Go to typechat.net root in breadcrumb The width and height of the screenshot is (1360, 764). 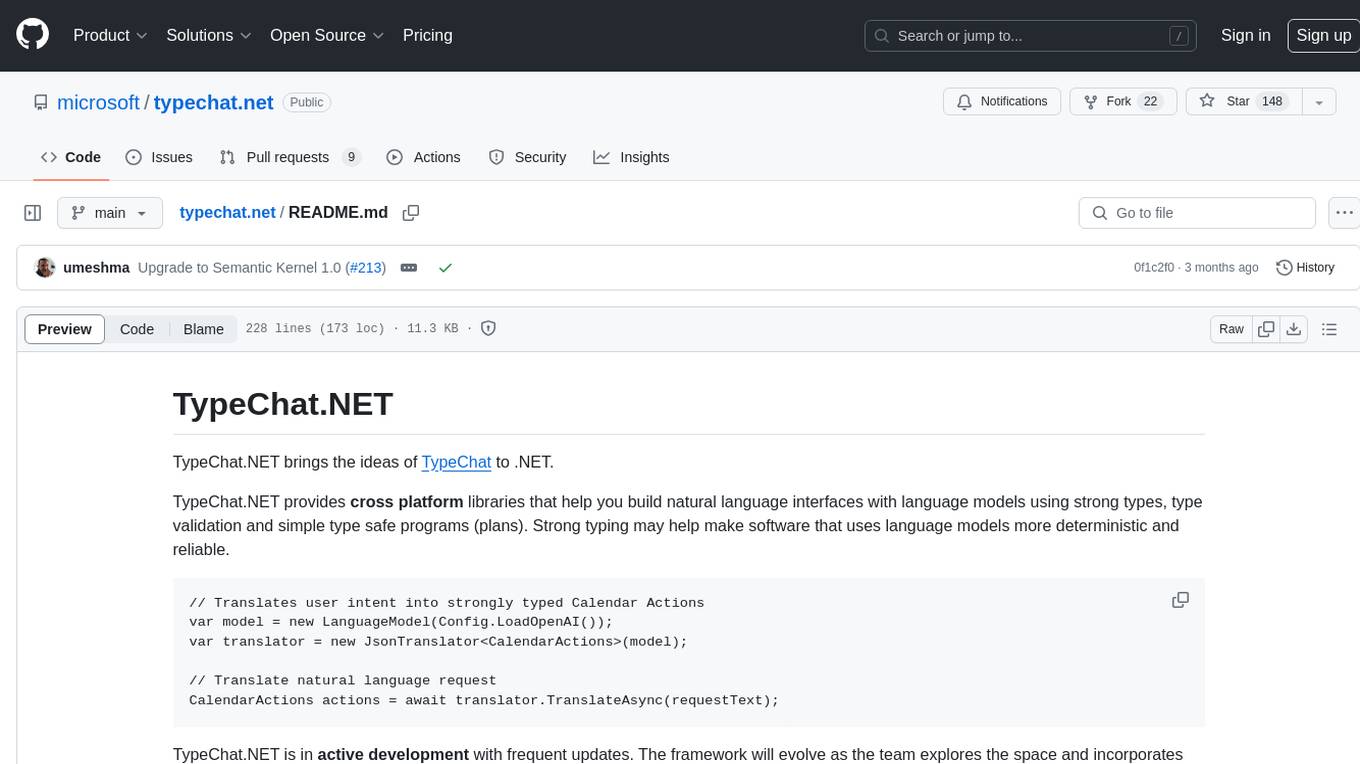227,213
